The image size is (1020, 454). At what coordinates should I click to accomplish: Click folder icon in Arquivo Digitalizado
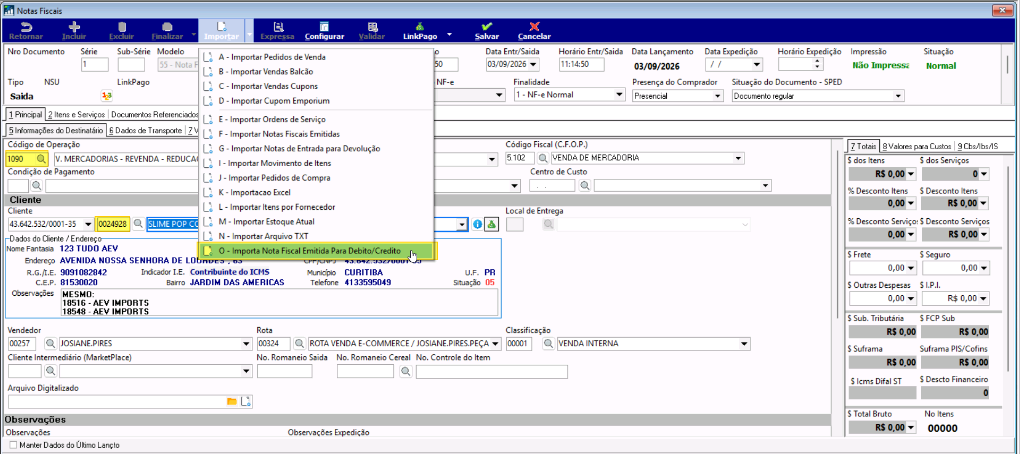232,401
